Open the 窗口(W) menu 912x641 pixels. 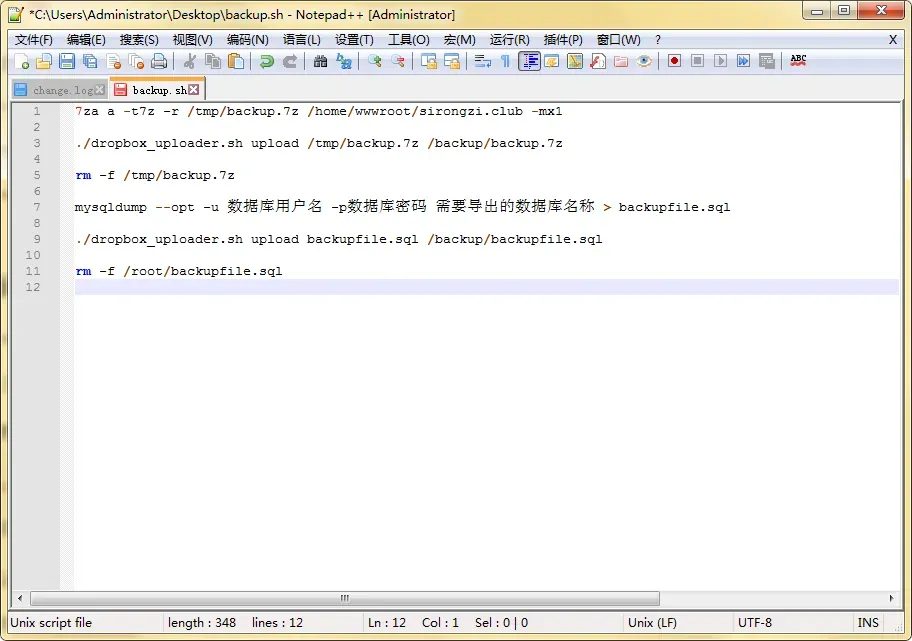click(x=618, y=40)
